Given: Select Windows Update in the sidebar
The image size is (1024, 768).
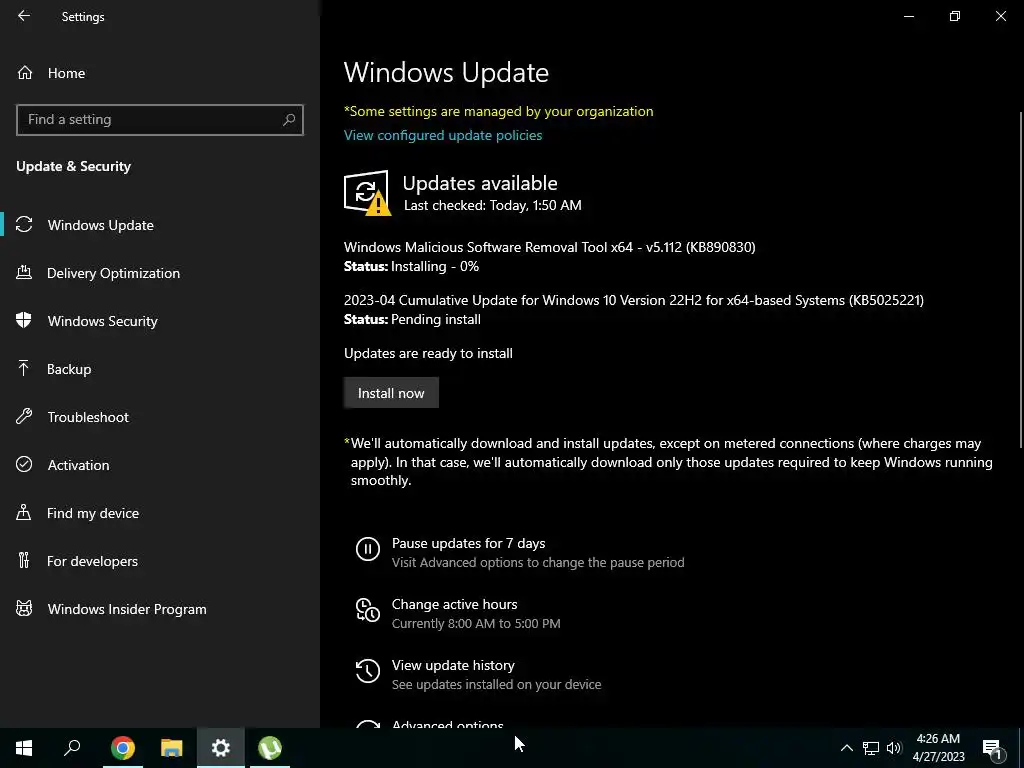Looking at the screenshot, I should 160,225.
